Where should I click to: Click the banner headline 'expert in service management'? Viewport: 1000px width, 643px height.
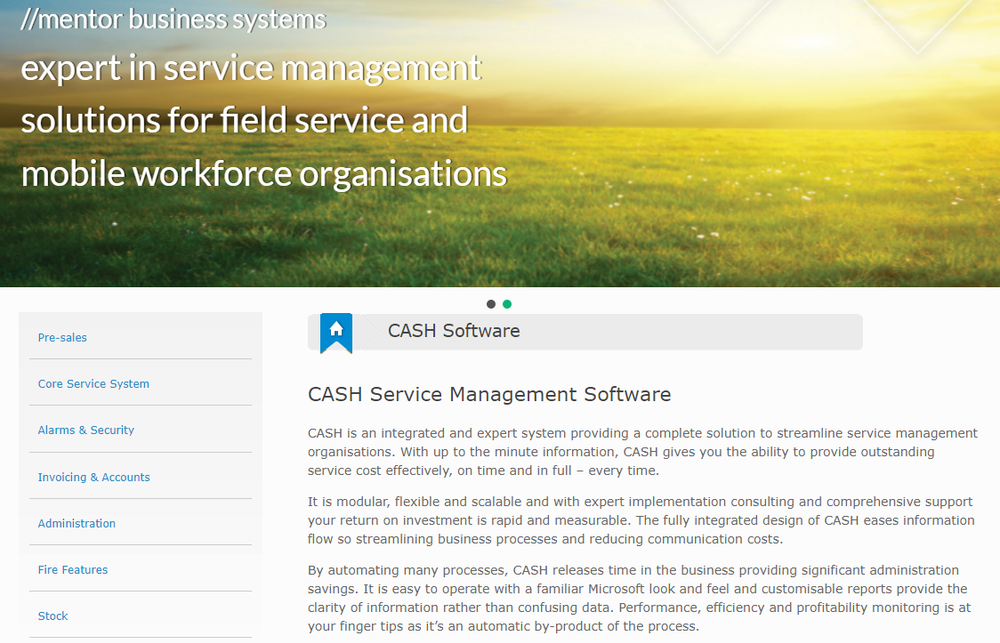pyautogui.click(x=251, y=68)
